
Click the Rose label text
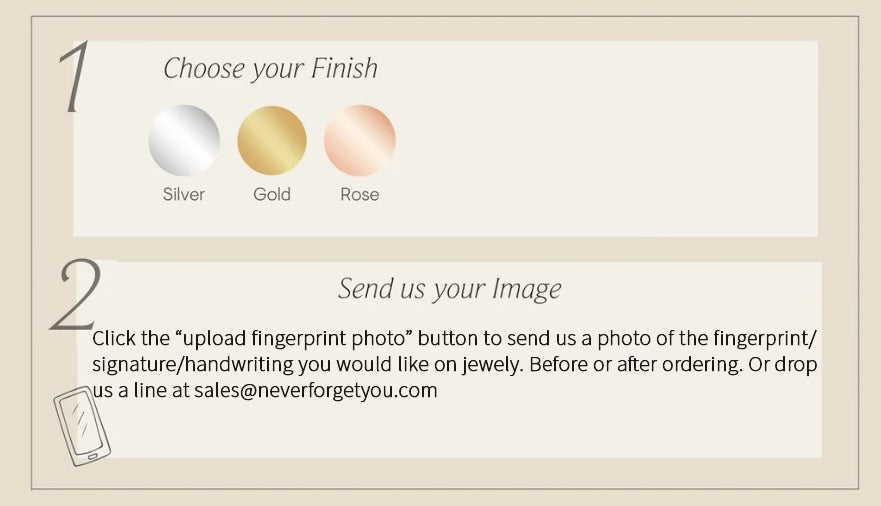[360, 194]
